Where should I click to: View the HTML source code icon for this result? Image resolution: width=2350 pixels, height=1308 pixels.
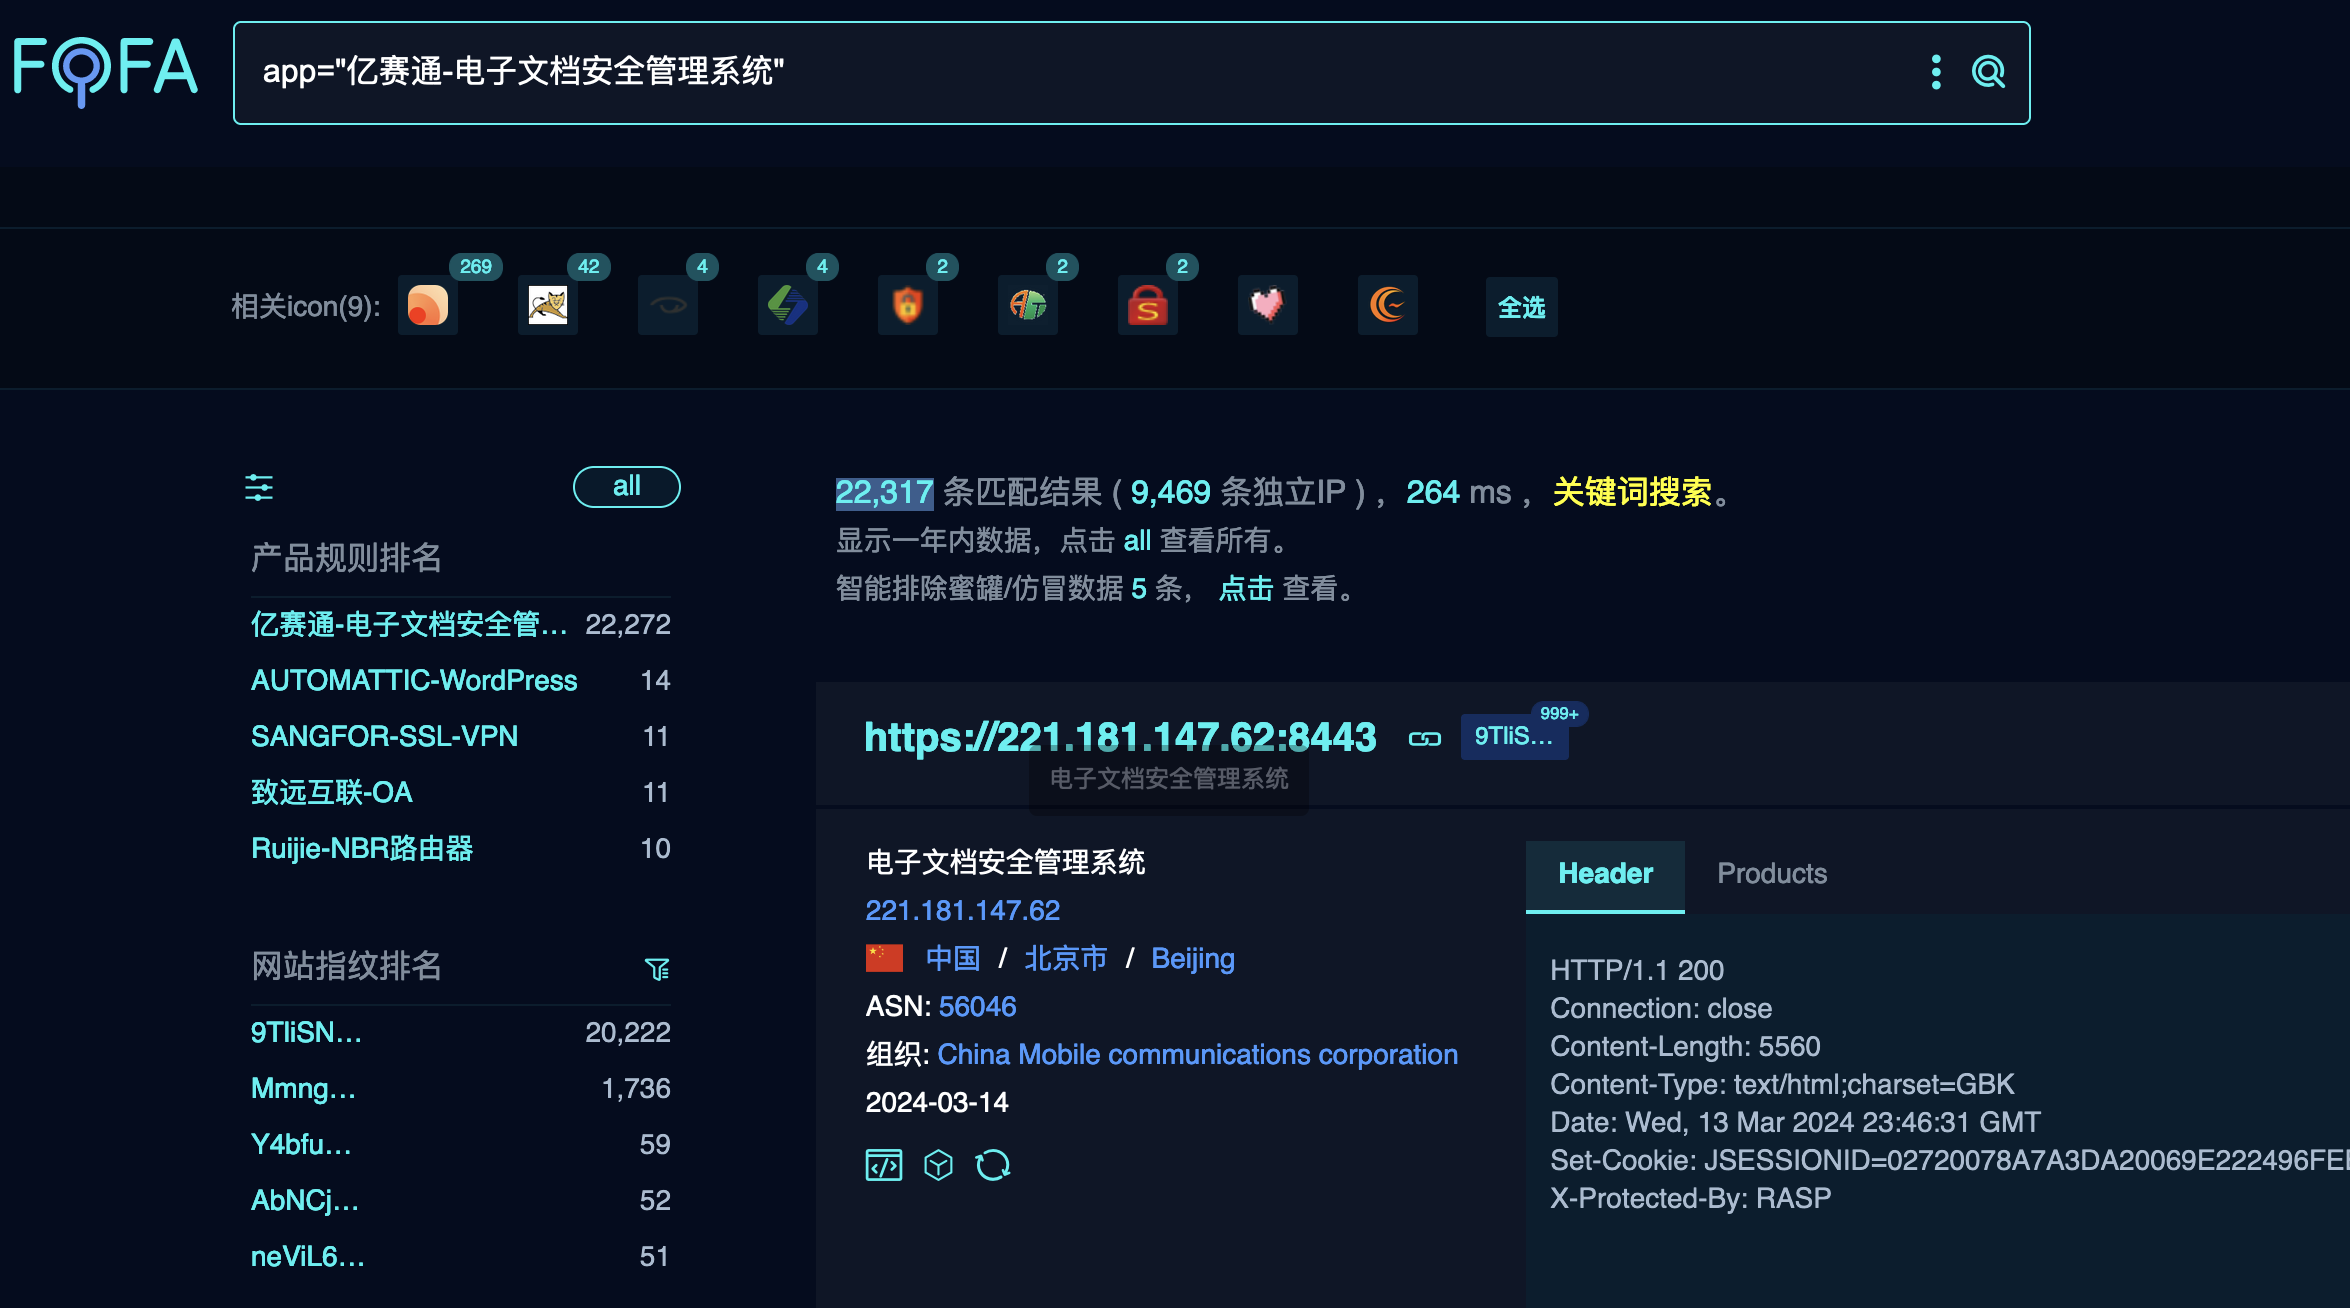click(884, 1164)
